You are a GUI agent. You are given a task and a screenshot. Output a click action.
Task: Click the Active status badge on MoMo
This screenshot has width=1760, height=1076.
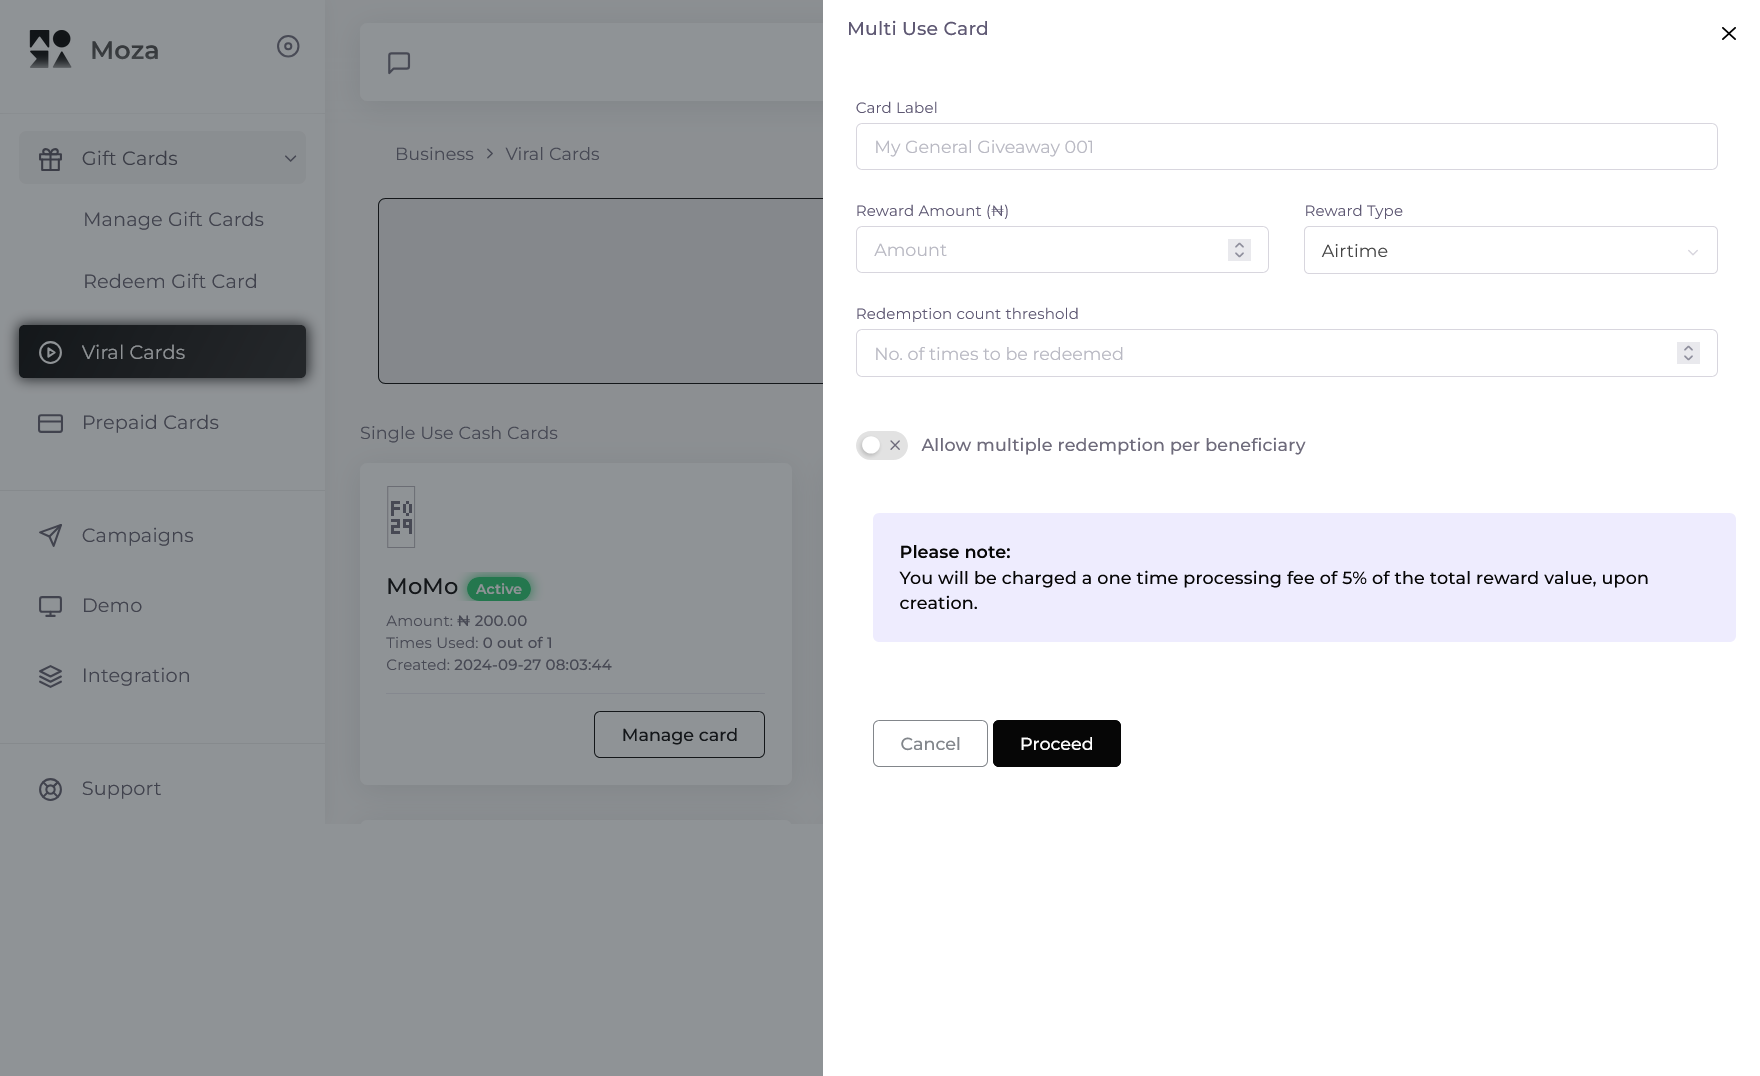tap(499, 589)
